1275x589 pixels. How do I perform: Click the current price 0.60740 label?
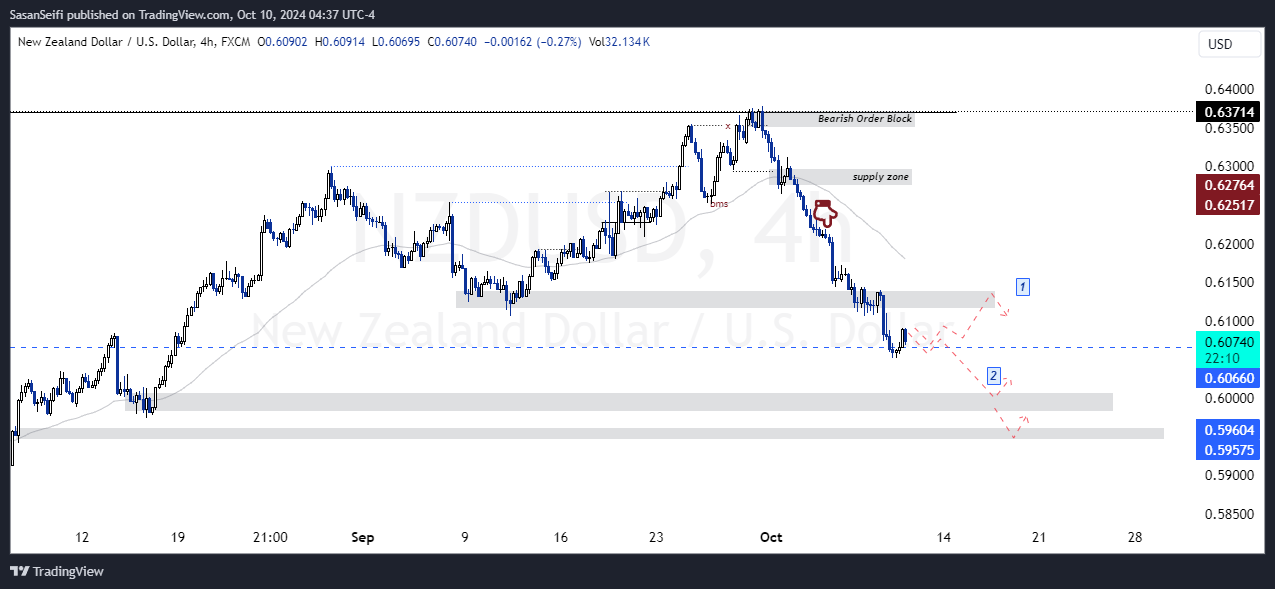point(1228,341)
